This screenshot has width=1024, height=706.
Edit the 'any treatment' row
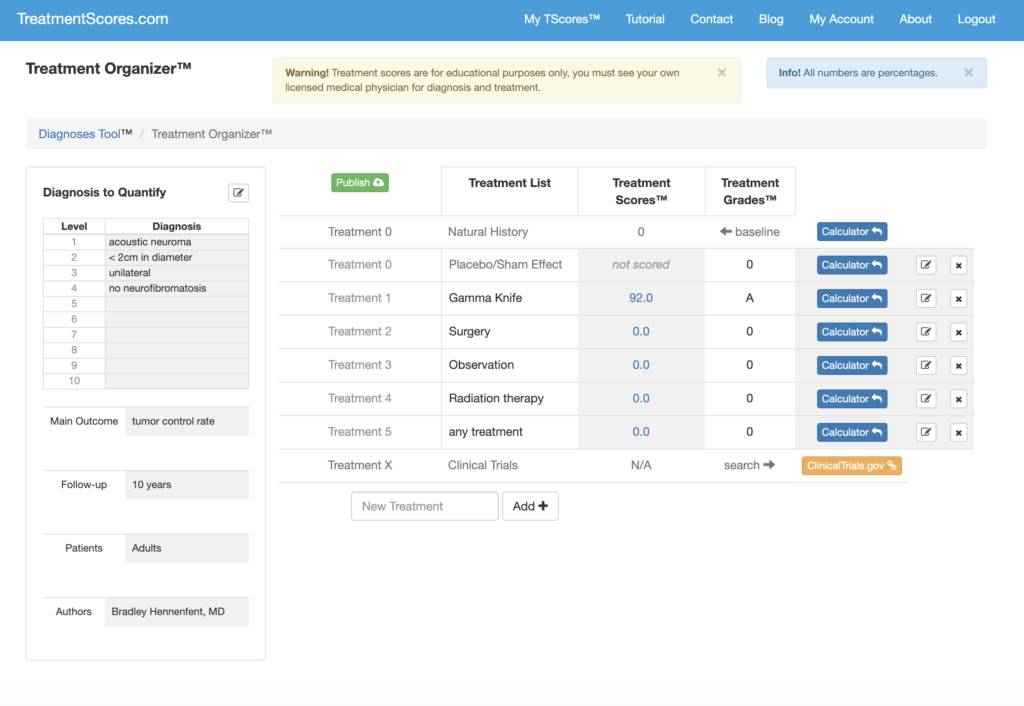click(x=926, y=432)
